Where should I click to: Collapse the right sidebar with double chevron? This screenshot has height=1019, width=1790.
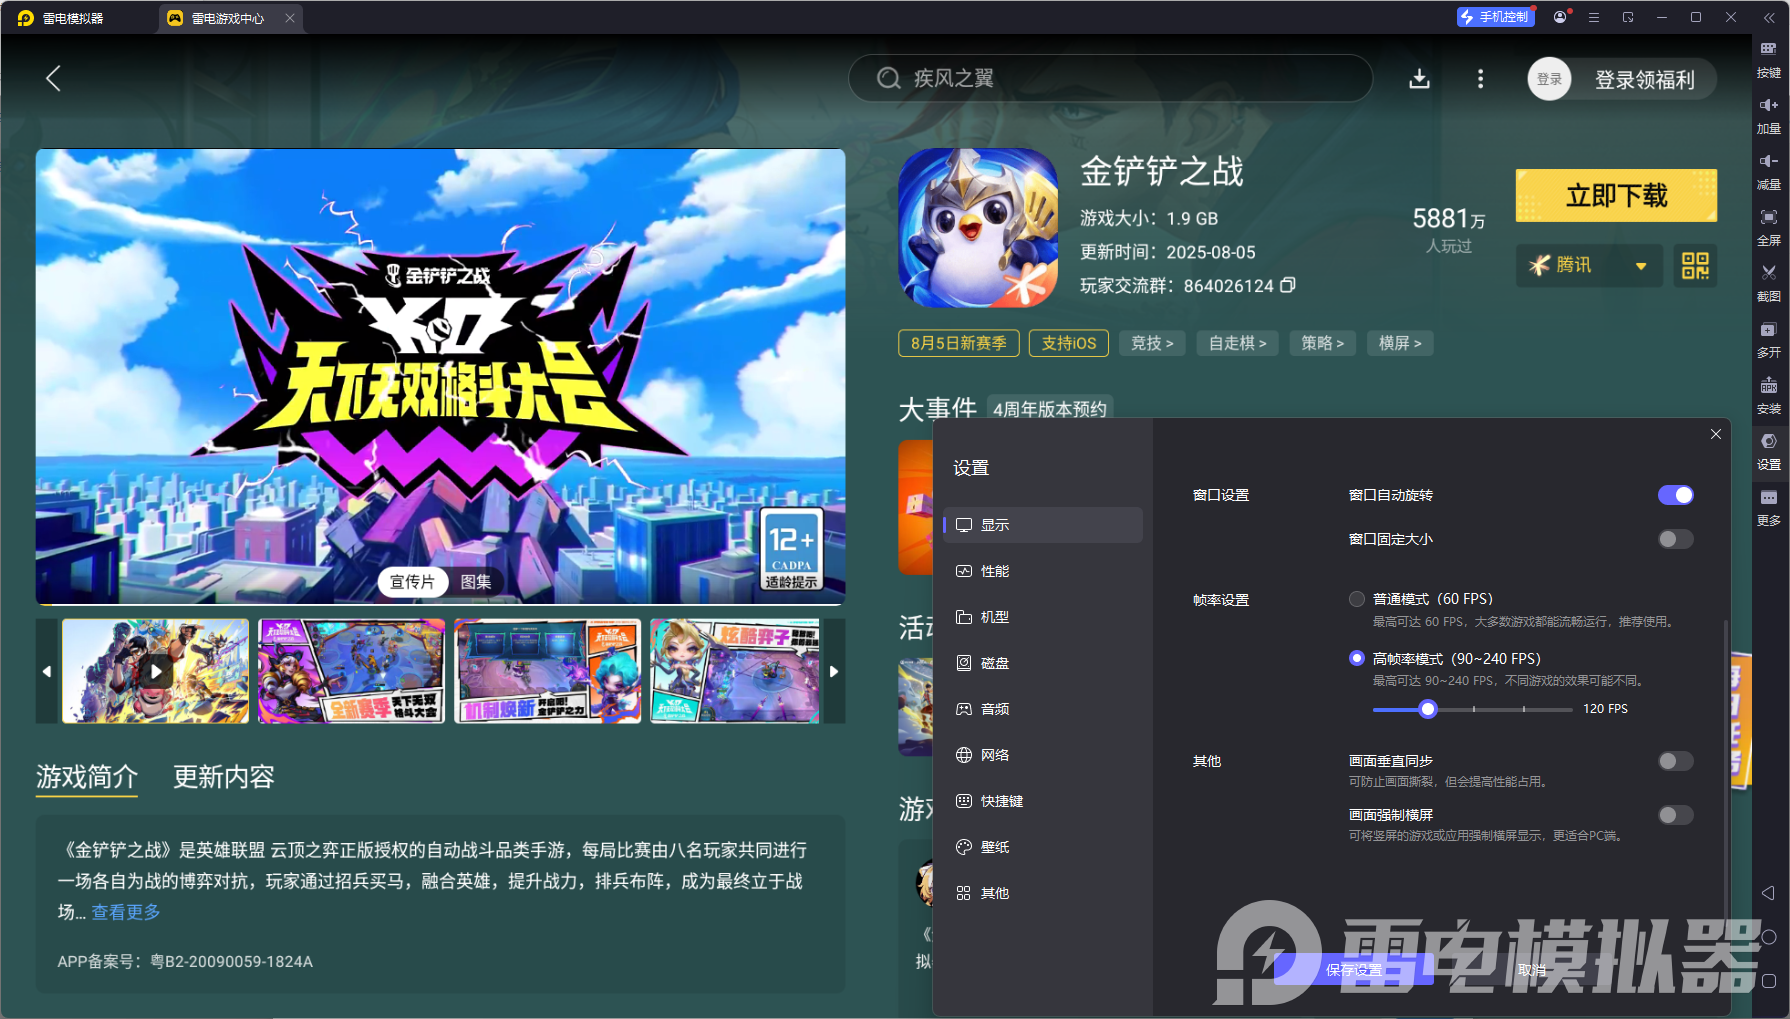(1769, 17)
